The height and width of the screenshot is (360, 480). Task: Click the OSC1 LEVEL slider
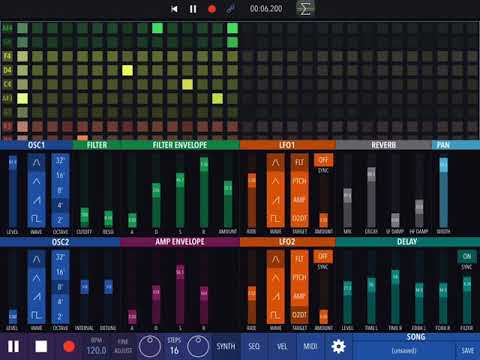pyautogui.click(x=12, y=191)
